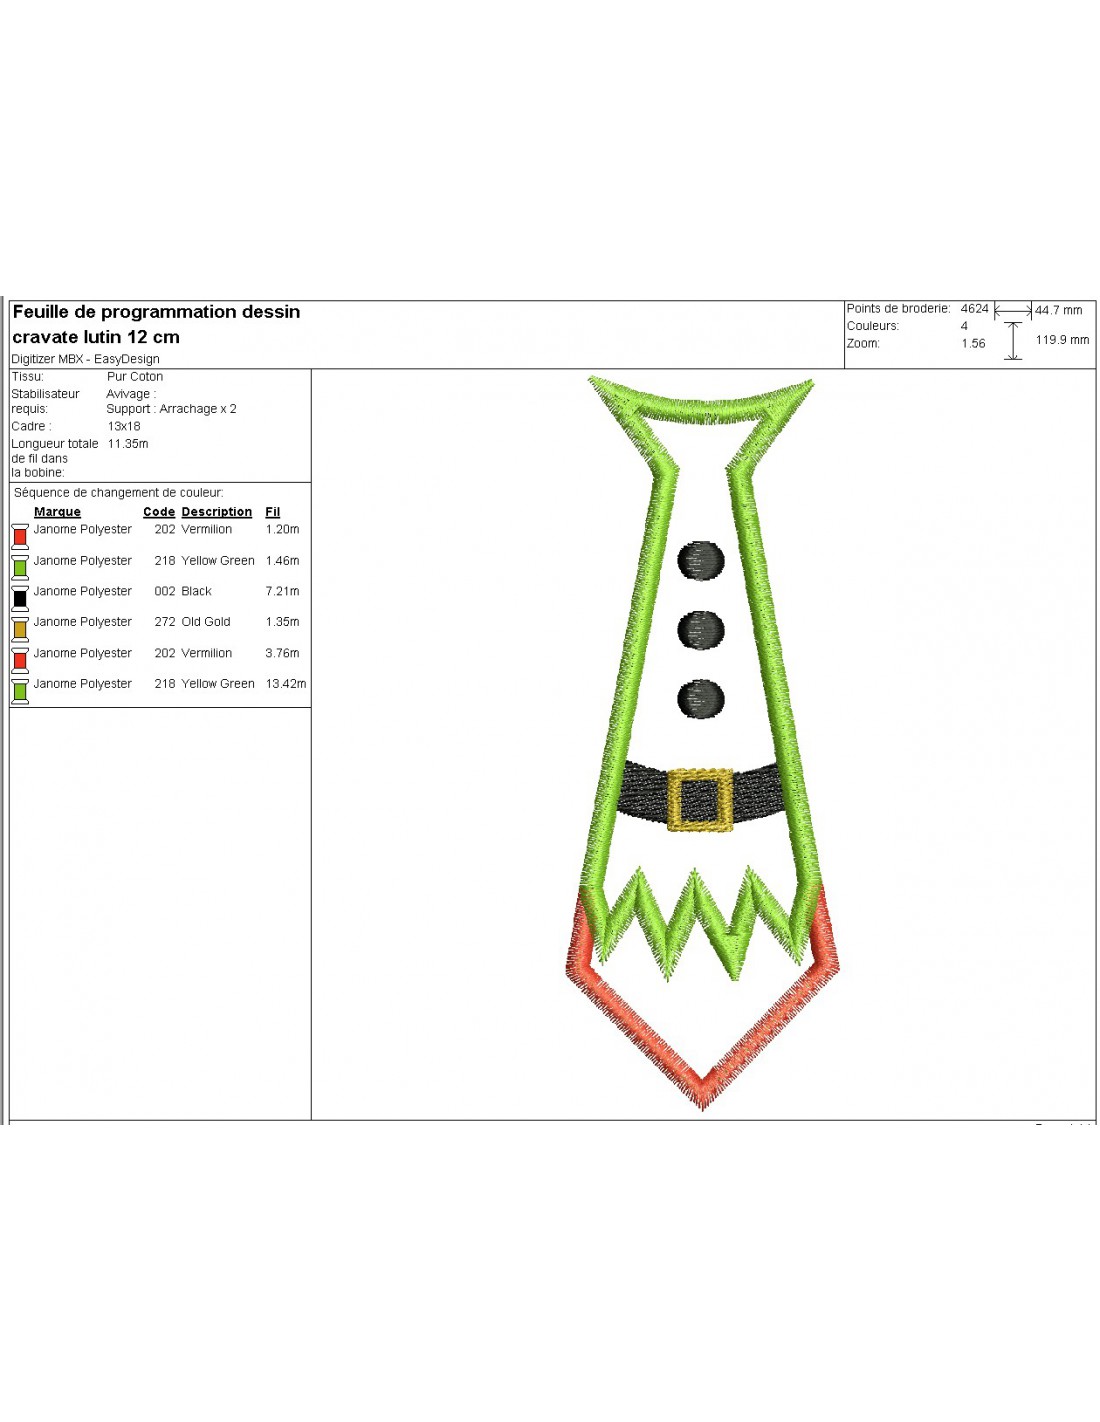Click the Vermilion spool icon in the 3.76m row
This screenshot has width=1100, height=1422.
pos(20,660)
